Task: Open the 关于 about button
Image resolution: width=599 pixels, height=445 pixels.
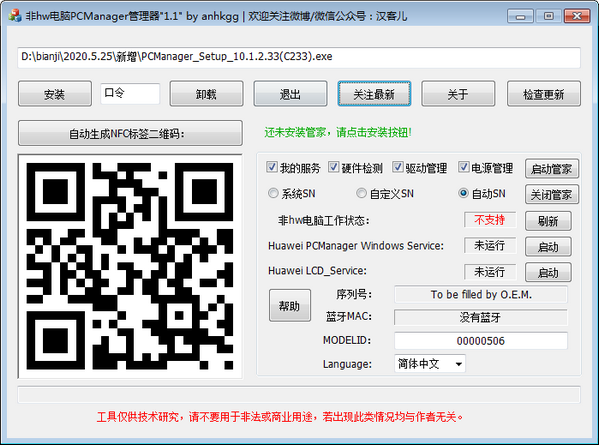Action: (458, 94)
